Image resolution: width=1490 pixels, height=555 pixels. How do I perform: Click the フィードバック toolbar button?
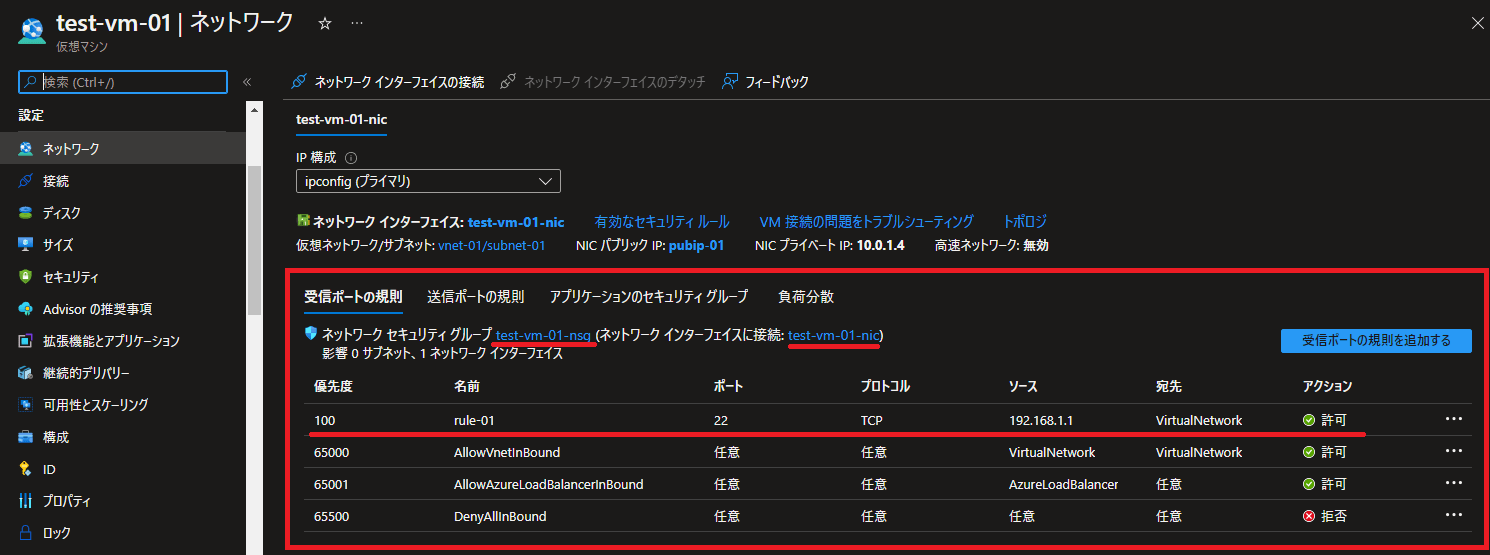765,82
